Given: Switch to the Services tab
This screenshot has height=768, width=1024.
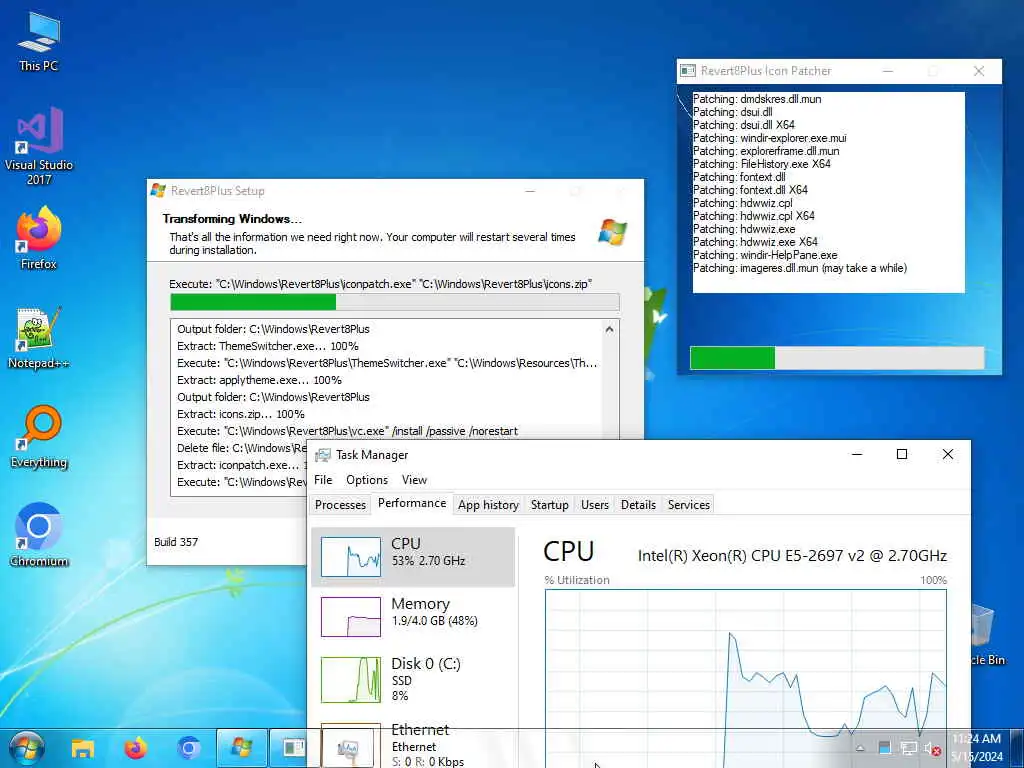Looking at the screenshot, I should (x=688, y=505).
